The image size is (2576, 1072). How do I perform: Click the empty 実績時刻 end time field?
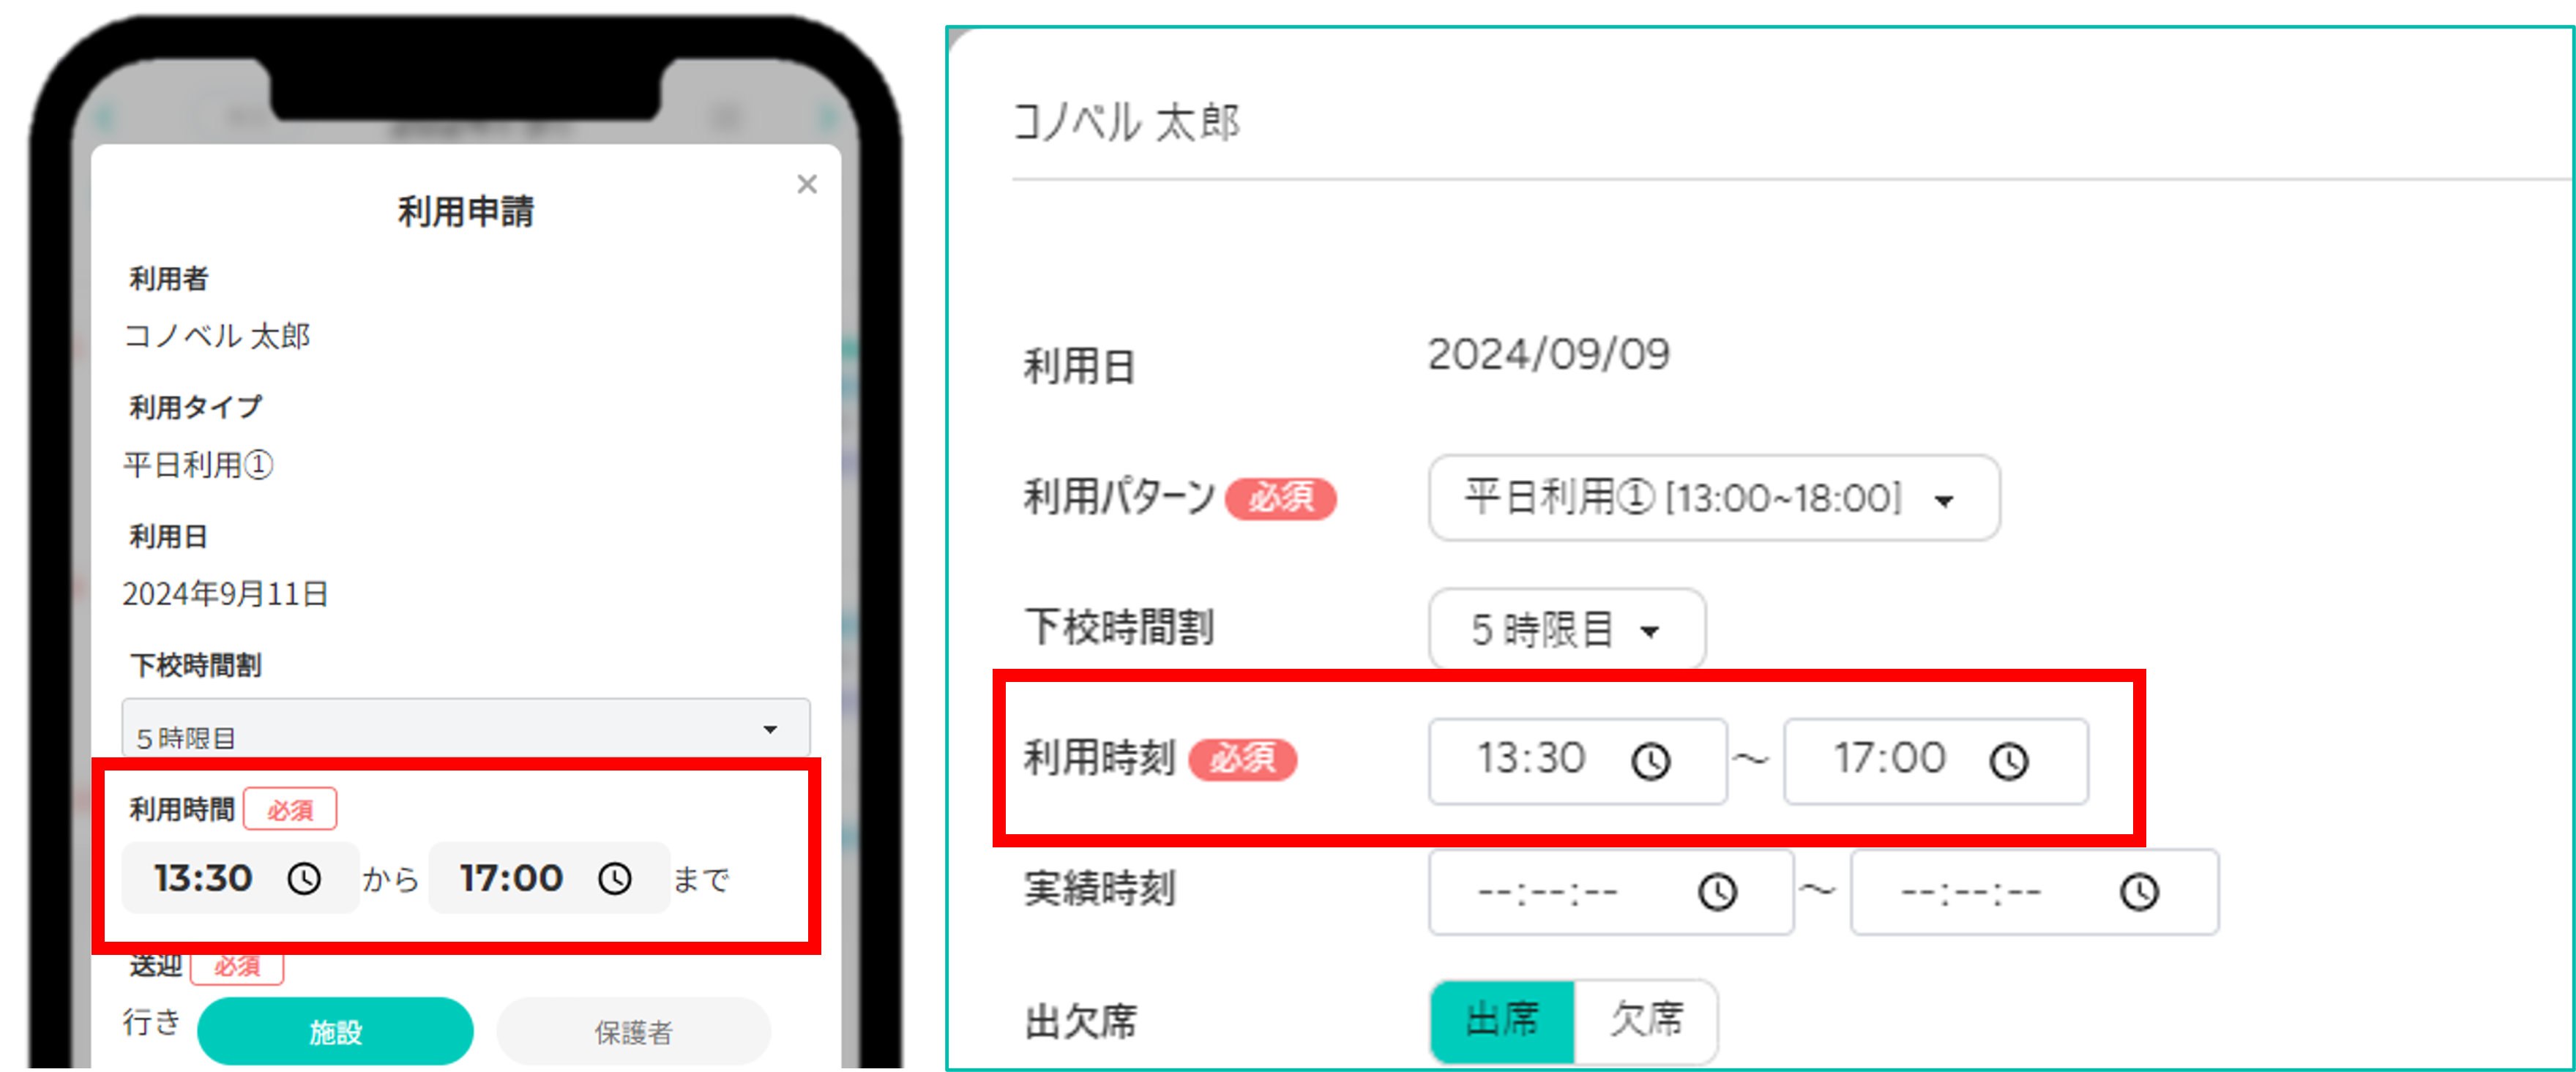click(x=2034, y=891)
